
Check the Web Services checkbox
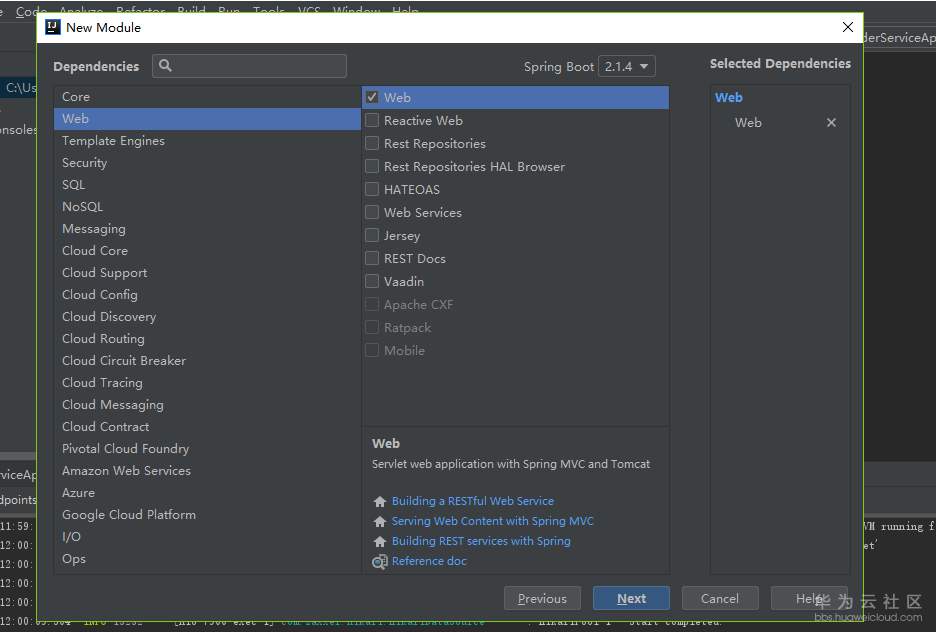pyautogui.click(x=372, y=212)
